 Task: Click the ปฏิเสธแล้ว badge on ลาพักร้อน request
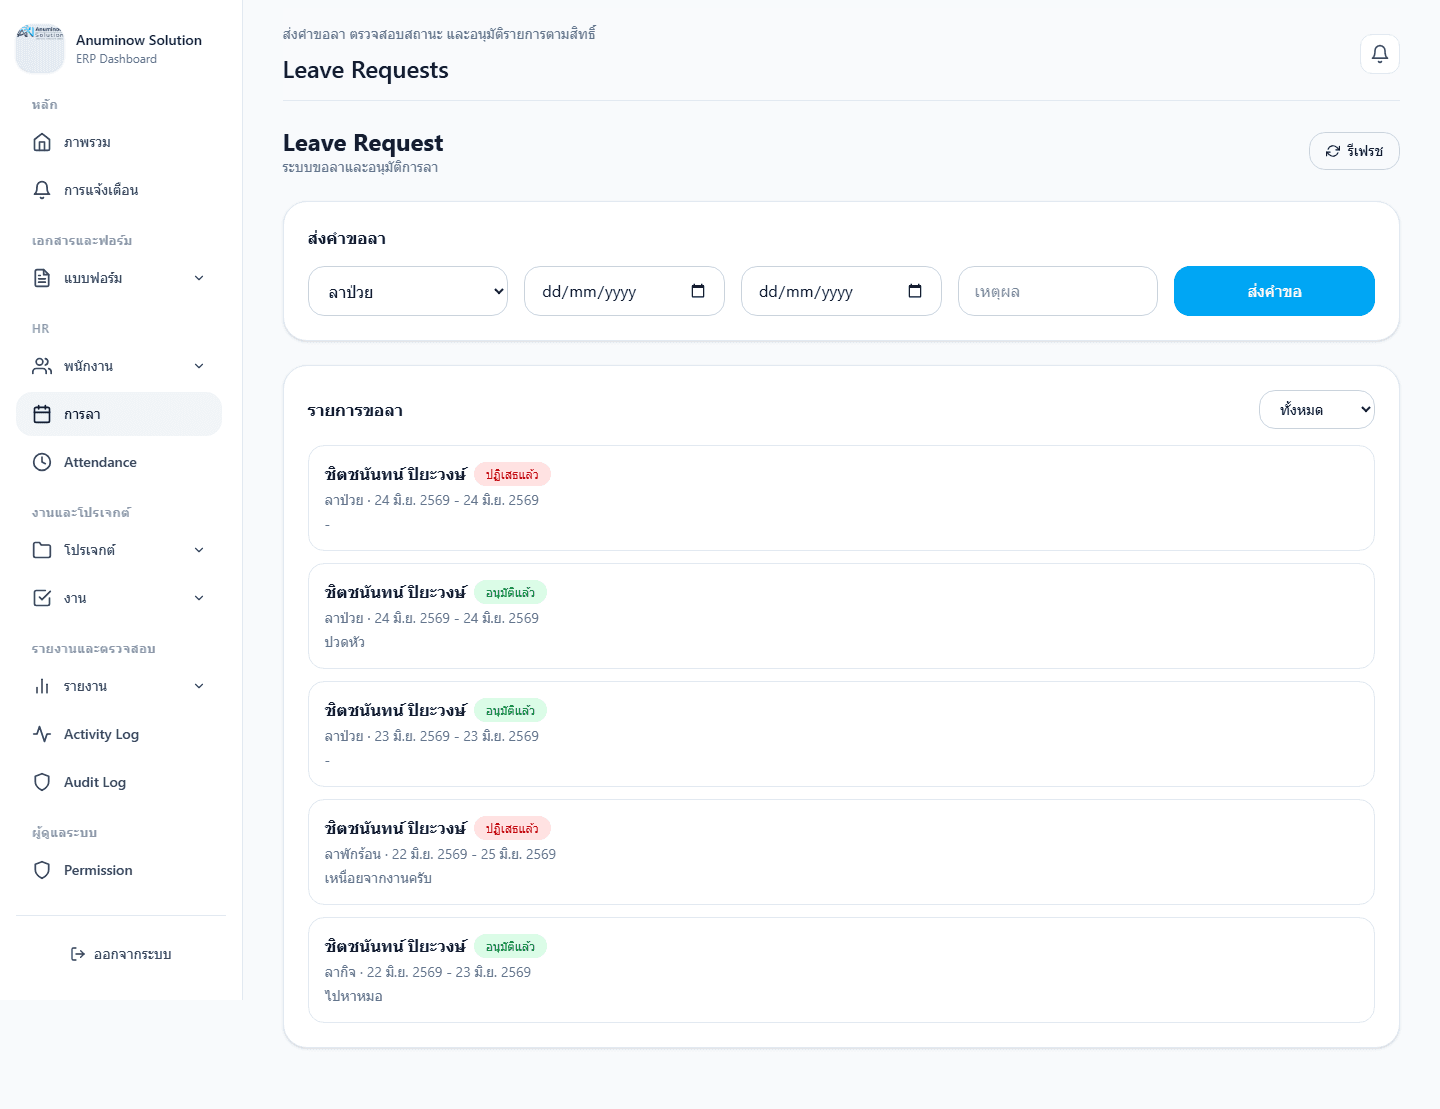(x=512, y=828)
